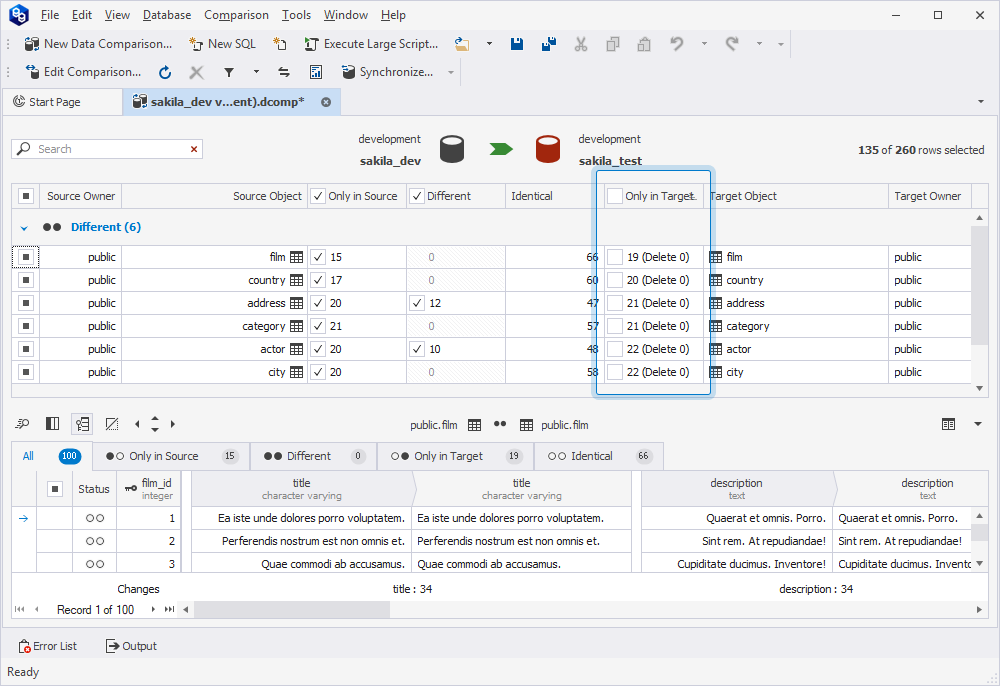Viewport: 1000px width, 686px height.
Task: Open the Comparison menu
Action: coord(236,15)
